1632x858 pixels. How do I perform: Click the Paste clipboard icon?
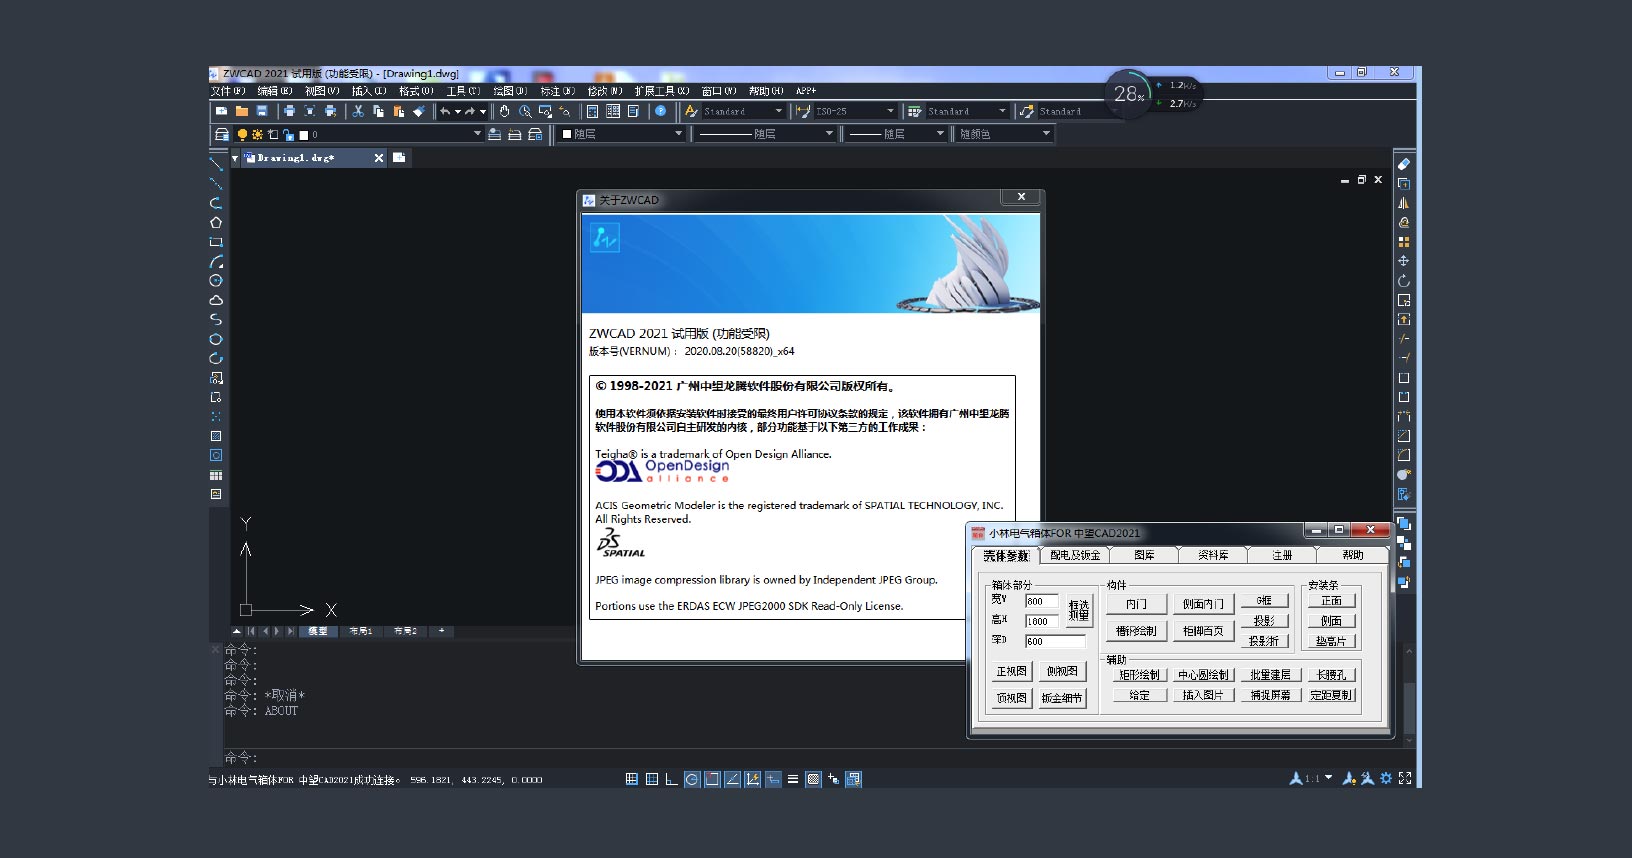click(398, 111)
